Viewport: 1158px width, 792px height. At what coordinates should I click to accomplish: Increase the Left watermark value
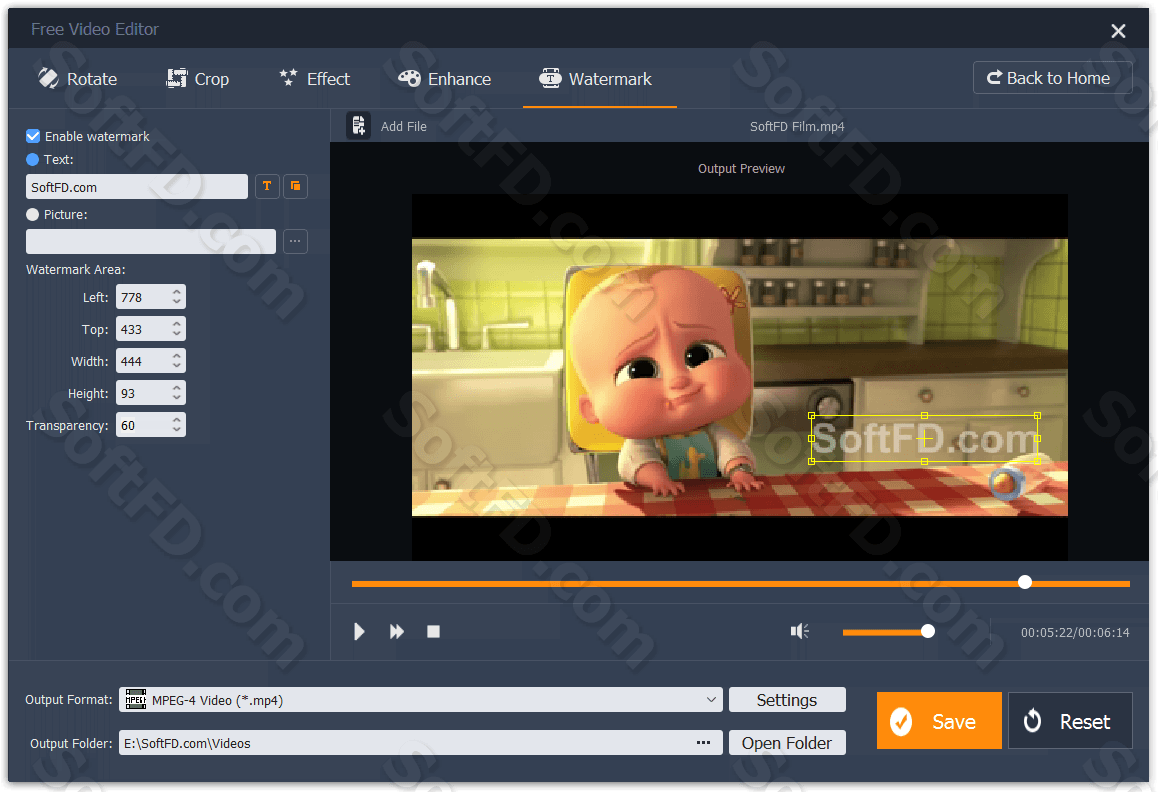tap(177, 292)
